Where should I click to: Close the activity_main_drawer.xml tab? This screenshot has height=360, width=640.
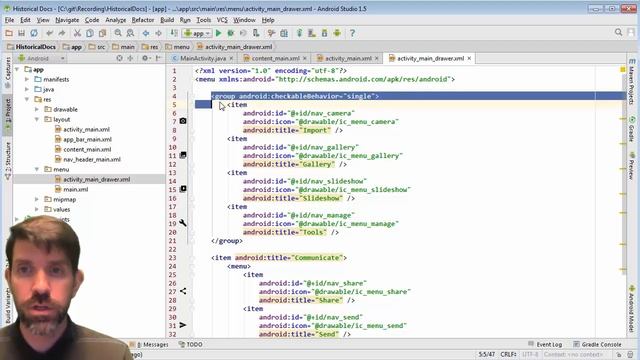(x=469, y=58)
